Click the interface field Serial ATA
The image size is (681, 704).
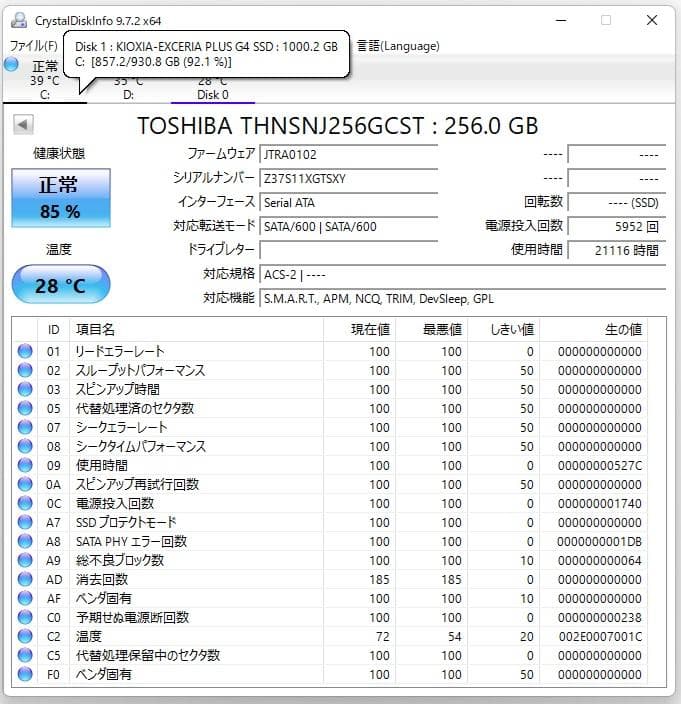[x=349, y=202]
